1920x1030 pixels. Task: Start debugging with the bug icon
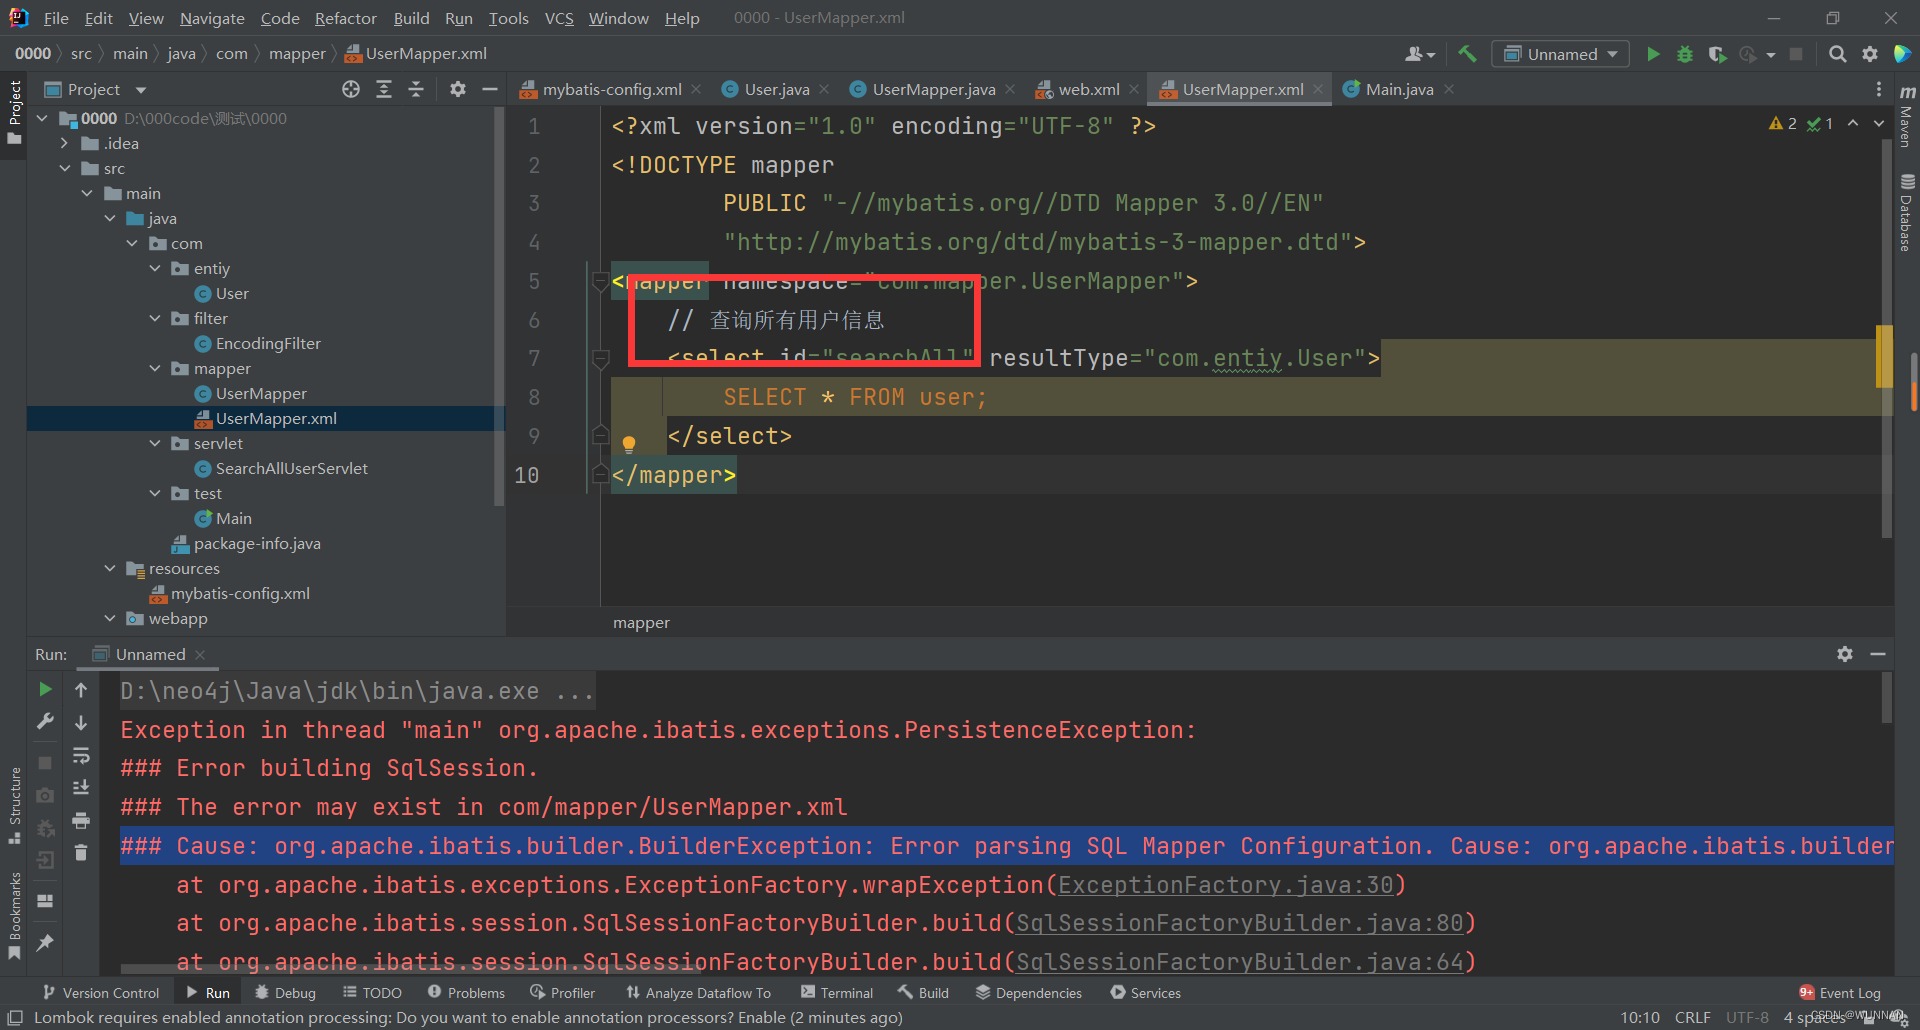1685,54
